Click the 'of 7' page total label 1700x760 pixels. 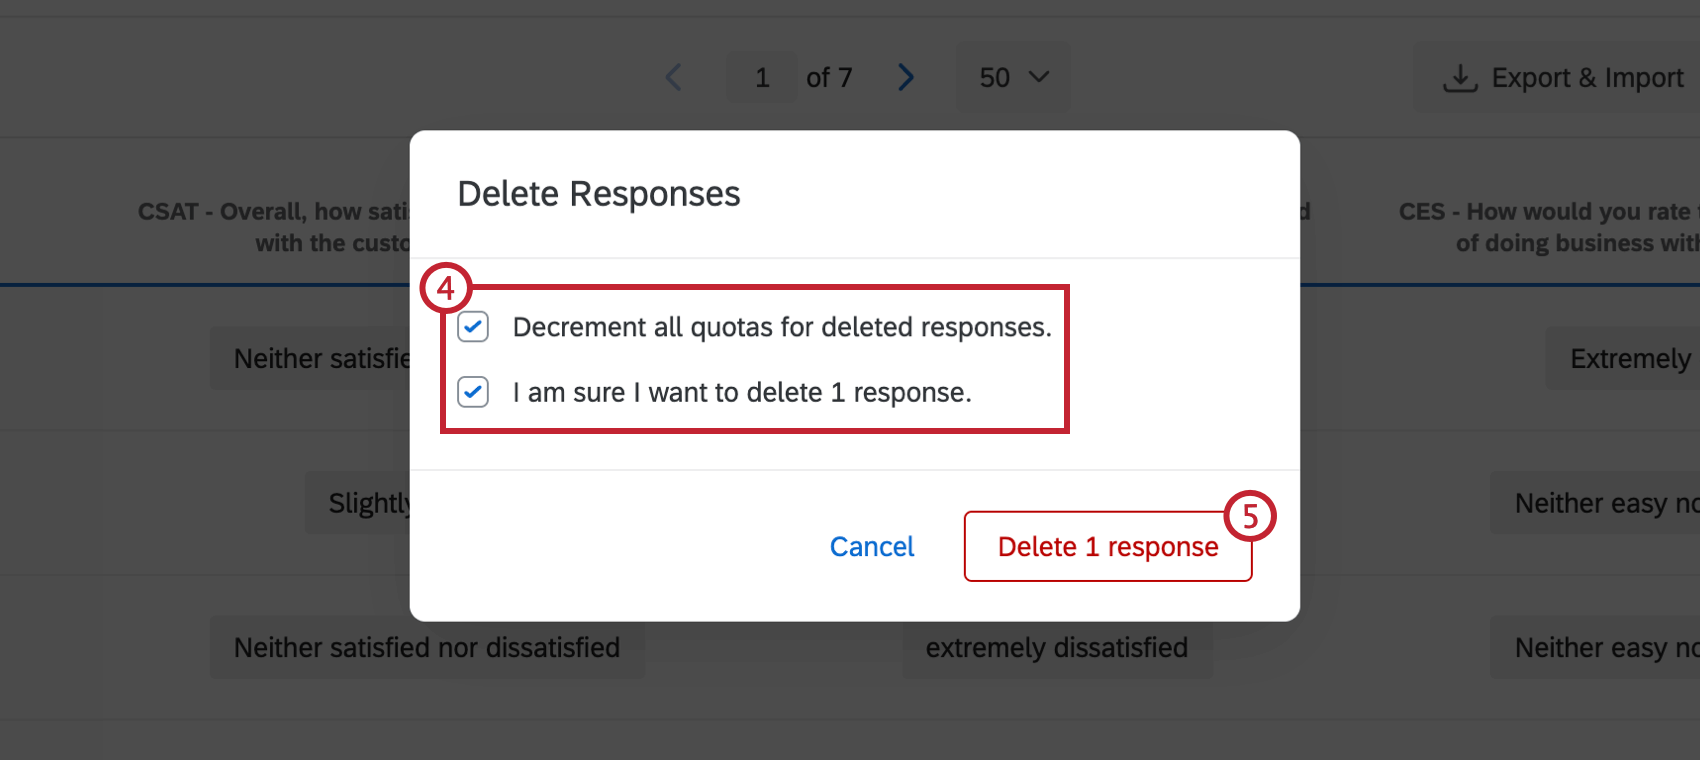pos(829,77)
